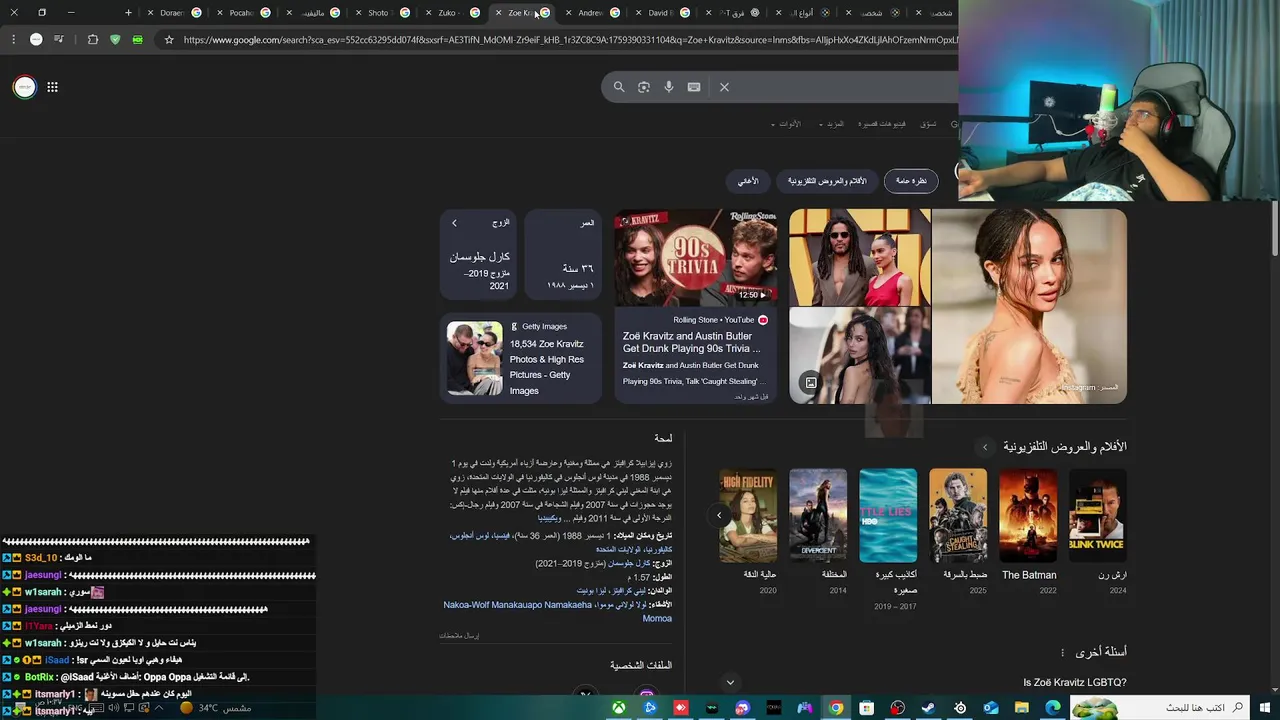The height and width of the screenshot is (720, 1280).
Task: Click كارل جلوسمان spouse link
Action: pos(630,564)
